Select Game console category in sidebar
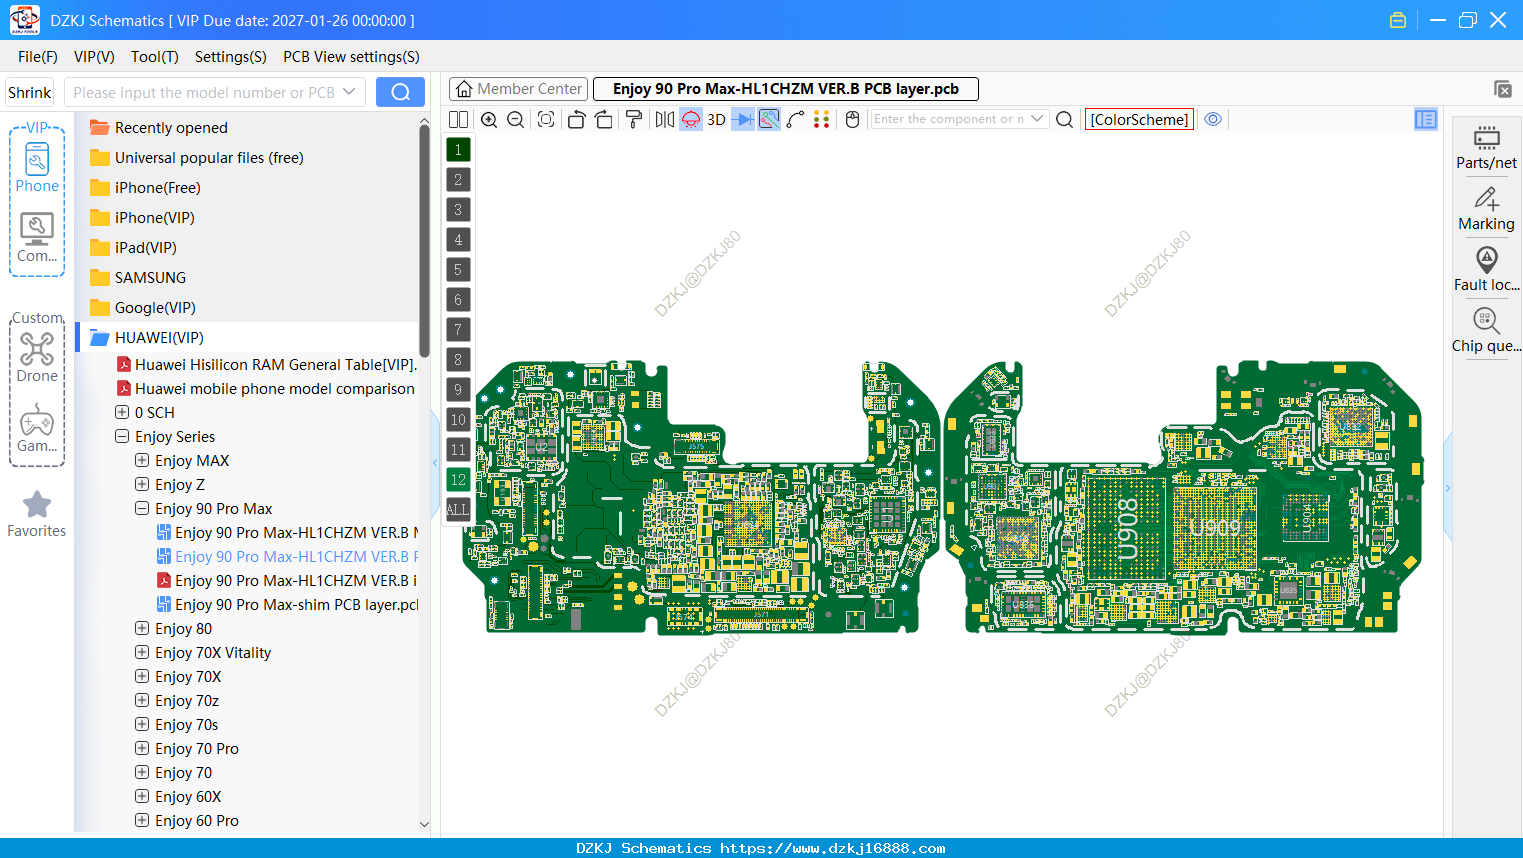Screen dimensions: 1523x858 pyautogui.click(x=37, y=429)
